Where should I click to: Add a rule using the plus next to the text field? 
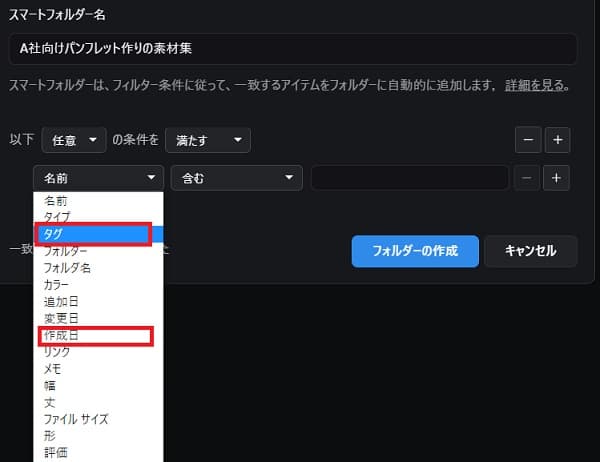coord(557,178)
